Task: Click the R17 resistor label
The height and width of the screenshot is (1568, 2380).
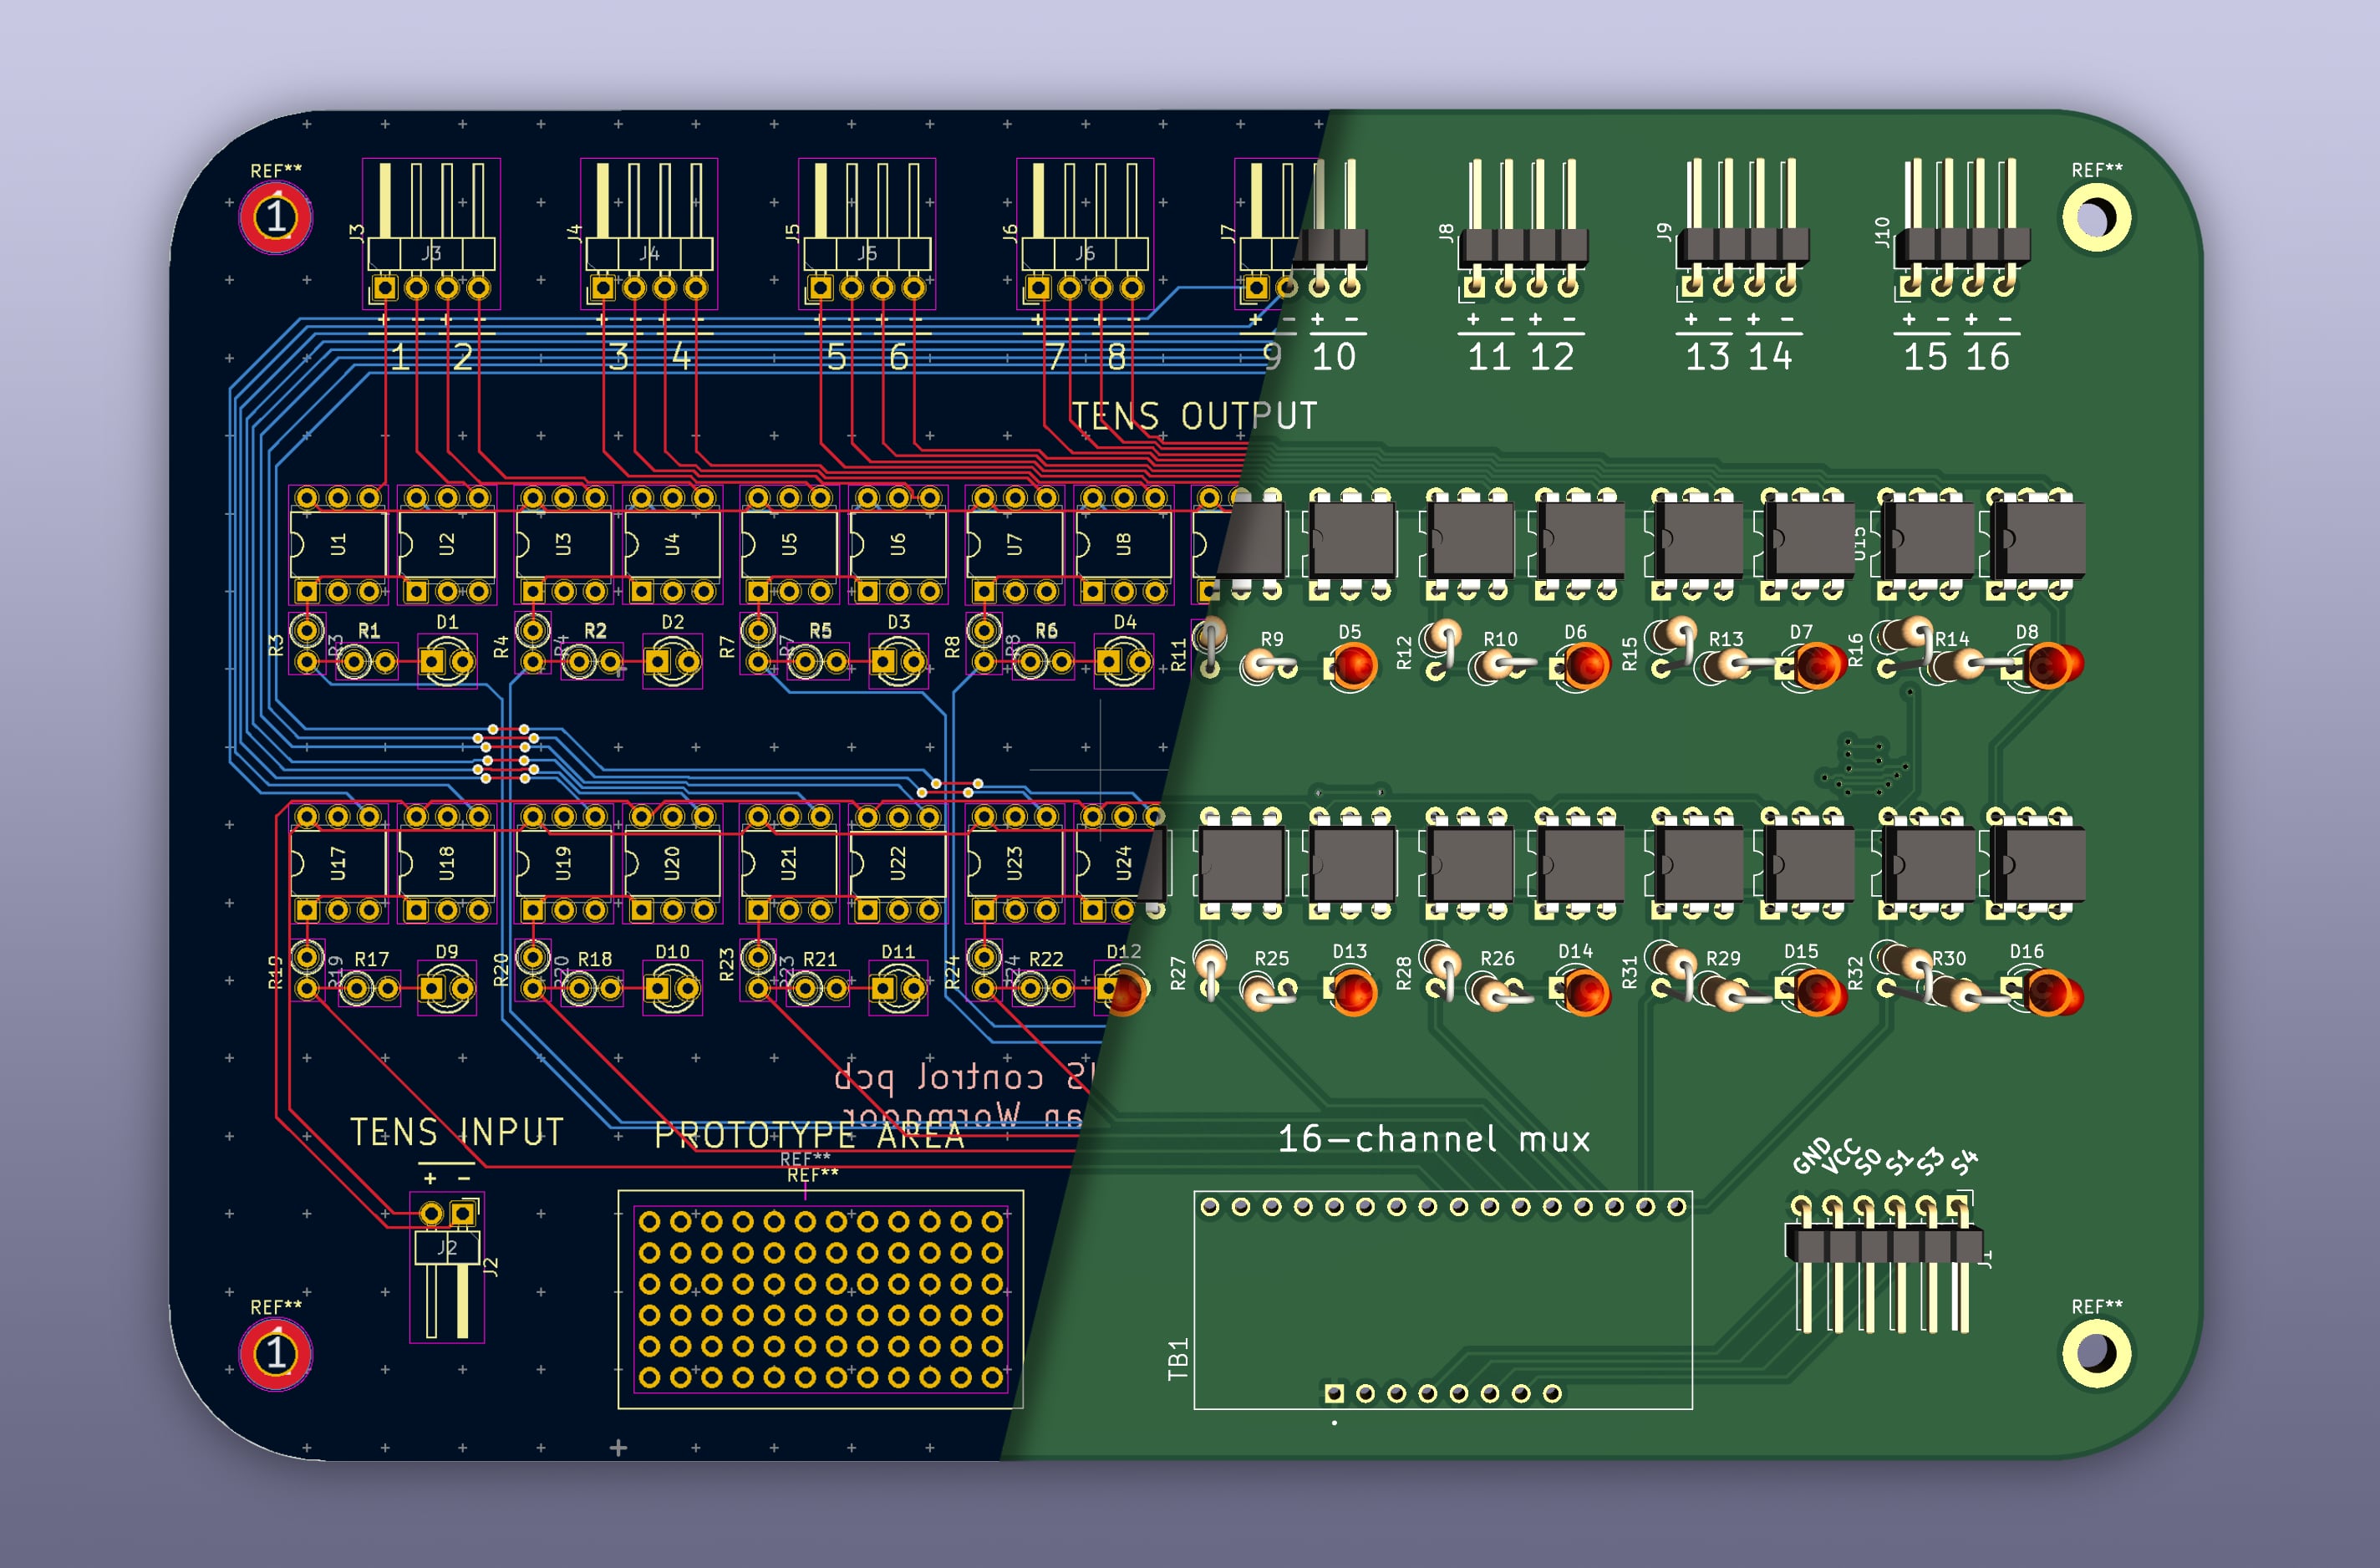Action: (x=372, y=959)
